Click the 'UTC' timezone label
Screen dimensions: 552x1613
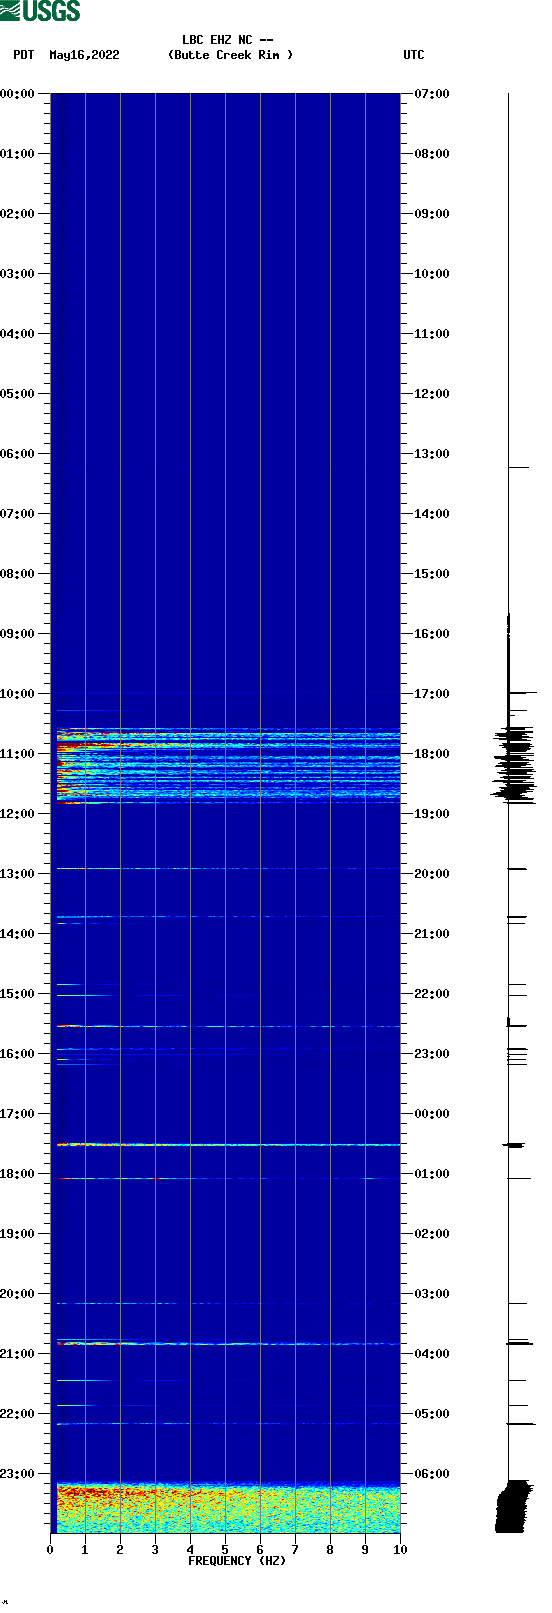(414, 55)
